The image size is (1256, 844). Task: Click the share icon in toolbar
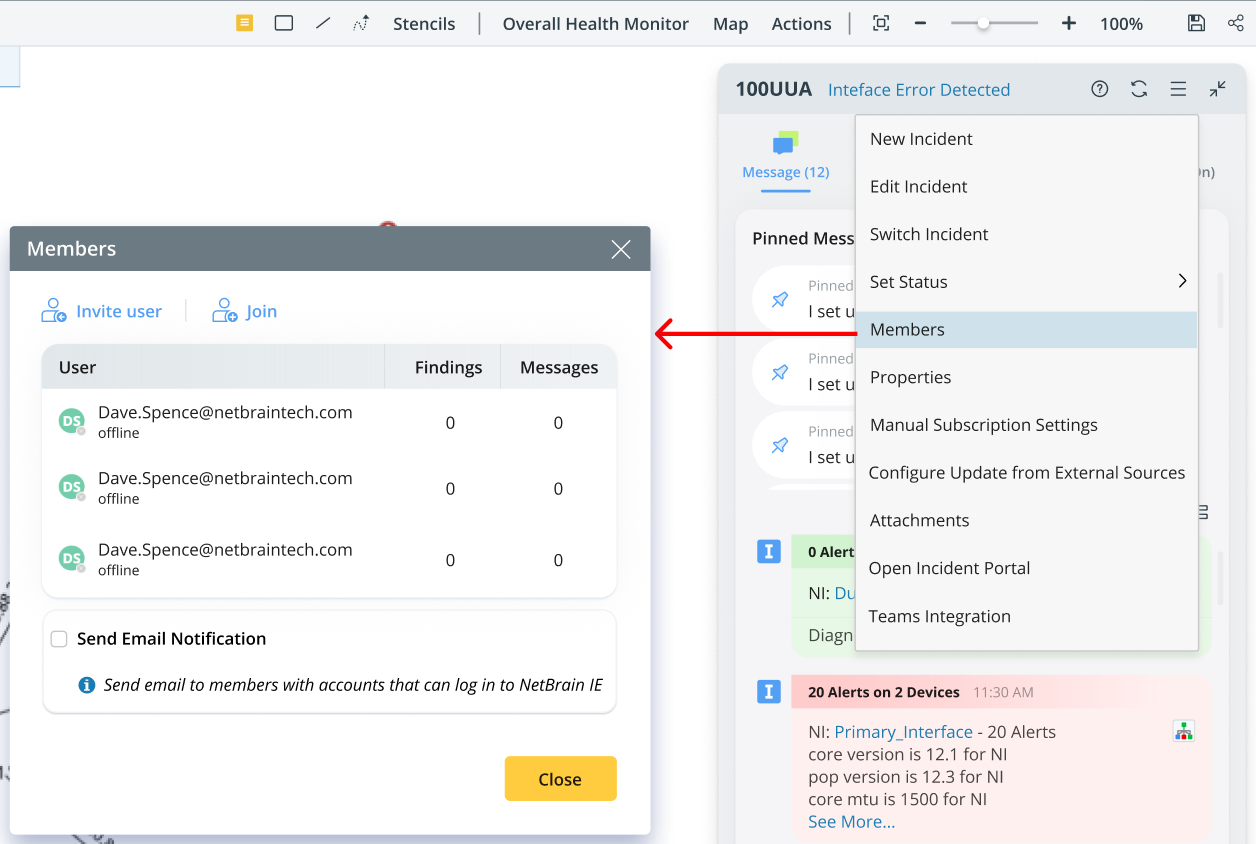(x=1236, y=23)
